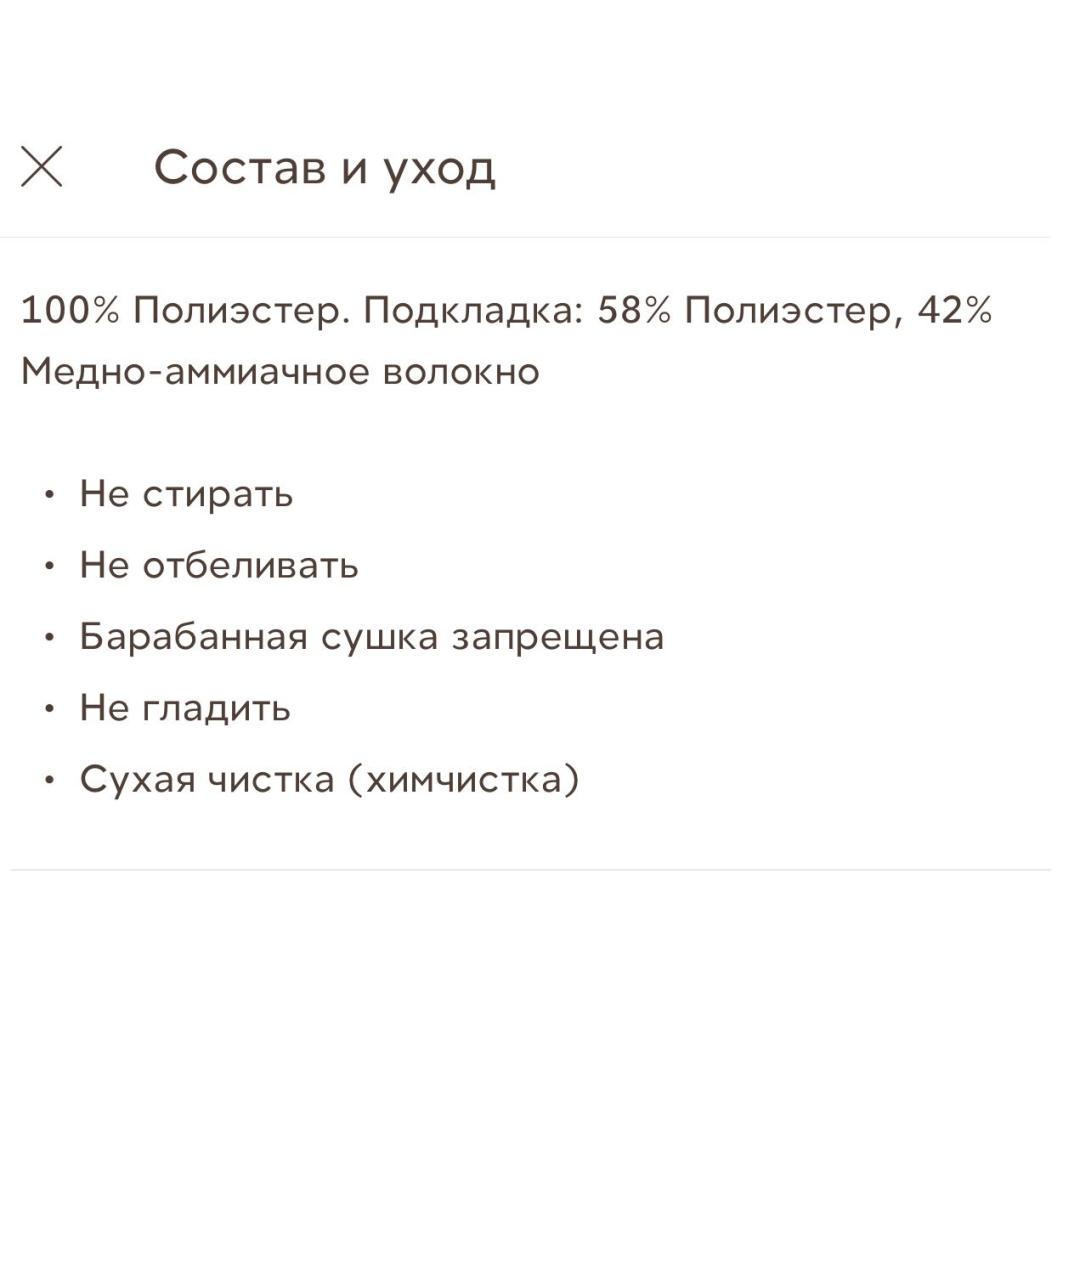Select the Не отбеливать care instruction
Viewport: 1080px width, 1280px height.
(x=217, y=565)
